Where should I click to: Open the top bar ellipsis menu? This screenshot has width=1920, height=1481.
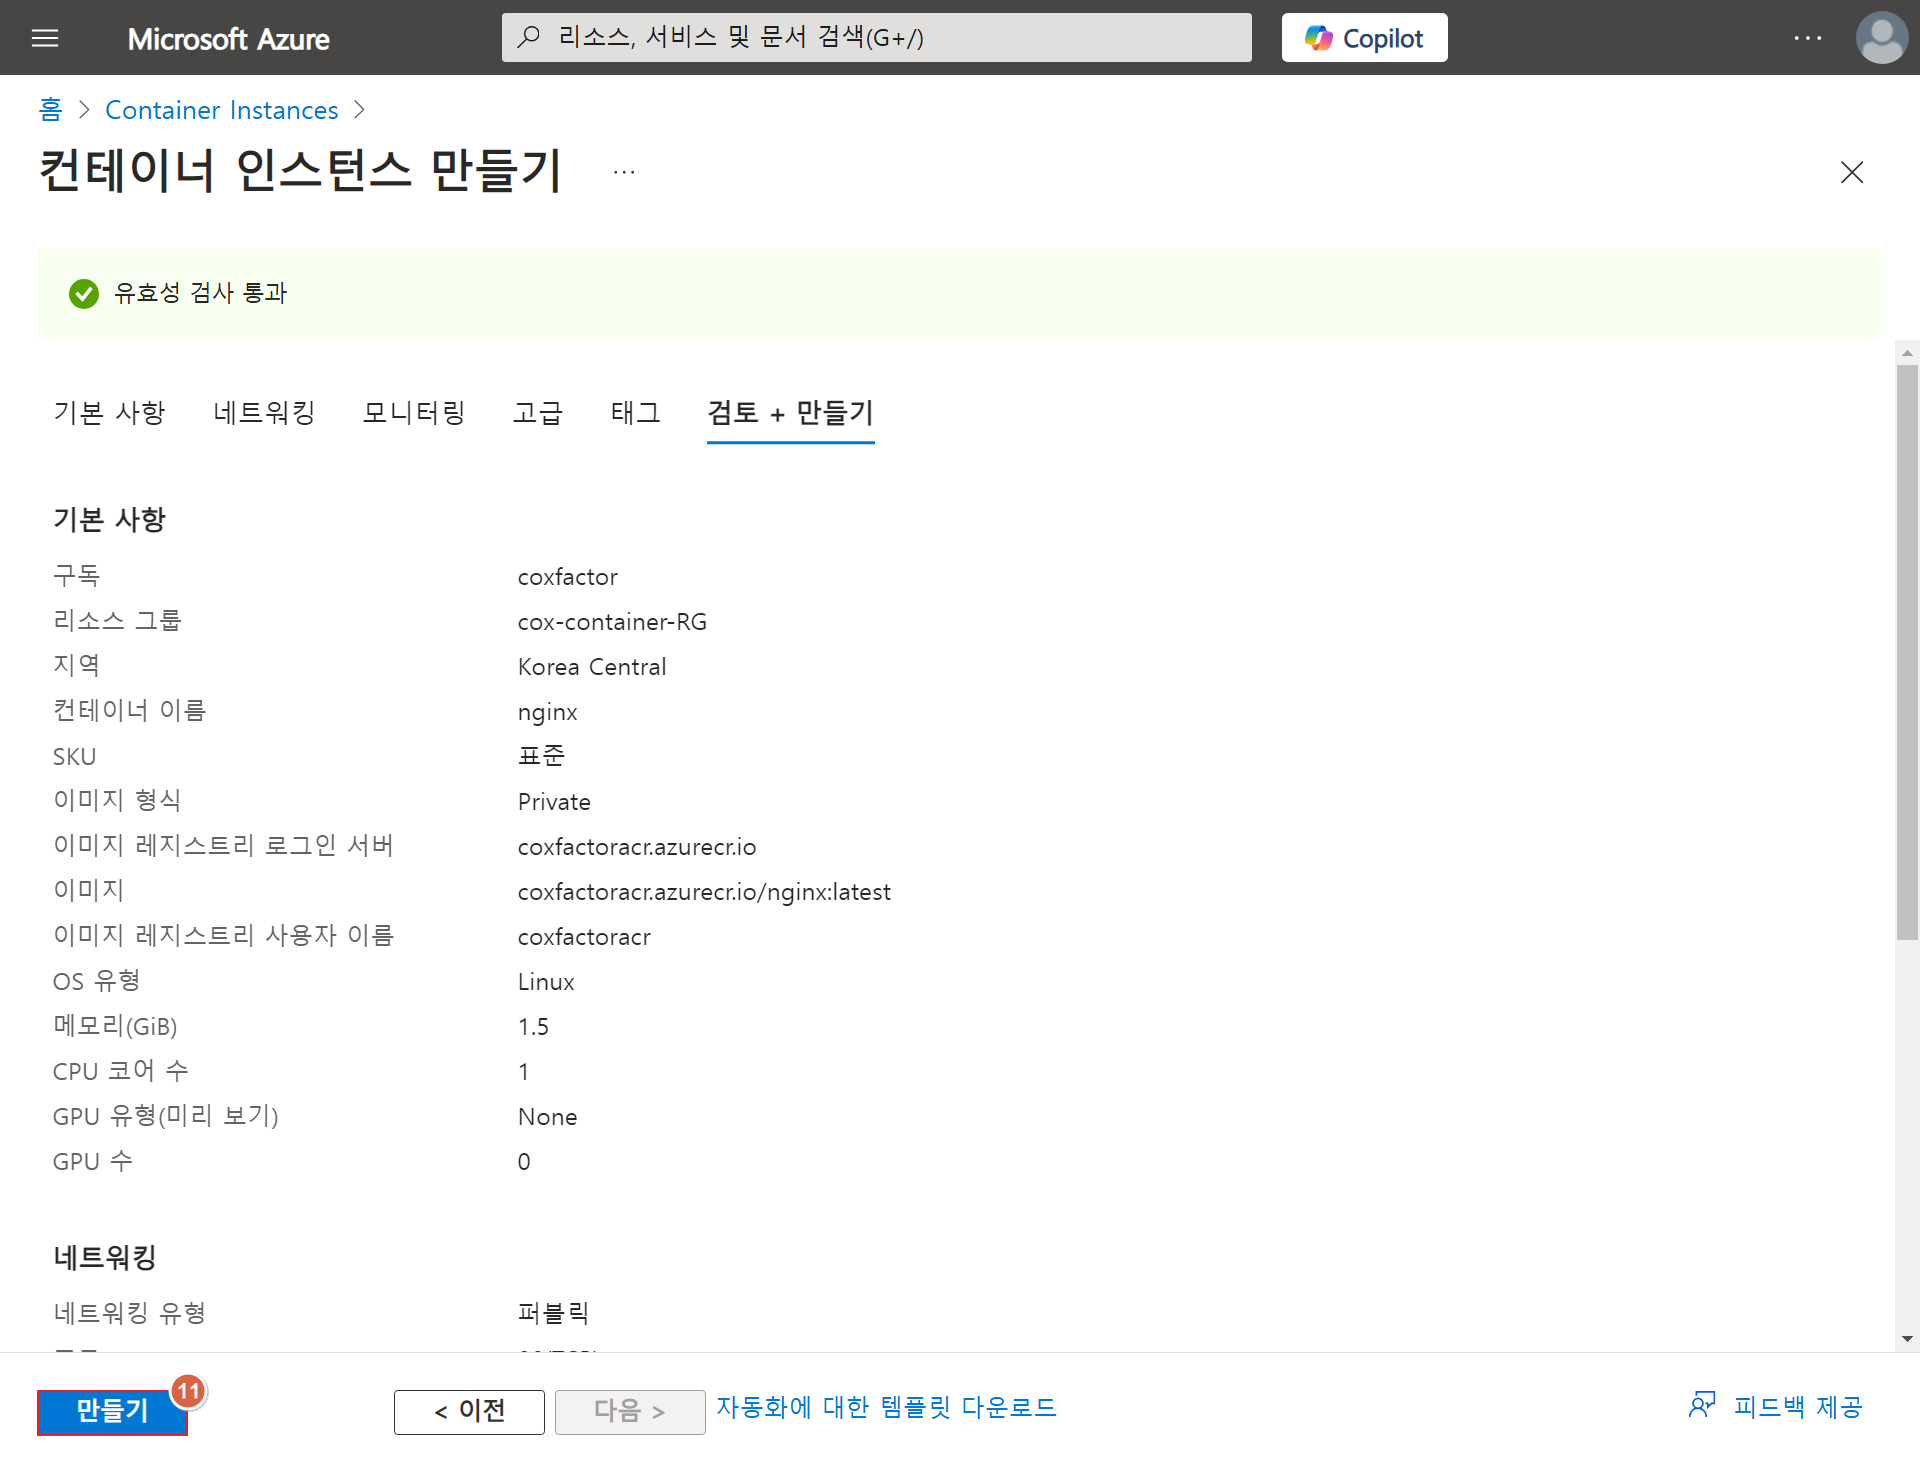(x=1807, y=38)
